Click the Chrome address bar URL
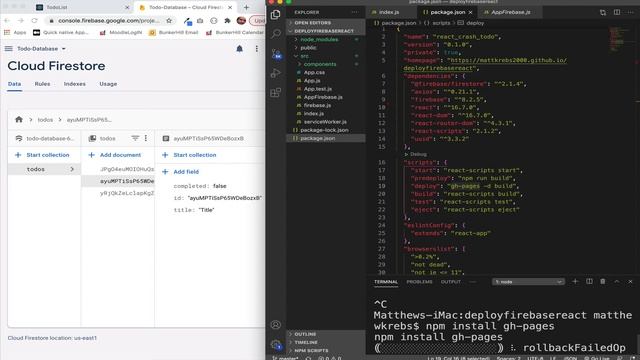Viewport: 640px width, 360px height. pos(109,20)
